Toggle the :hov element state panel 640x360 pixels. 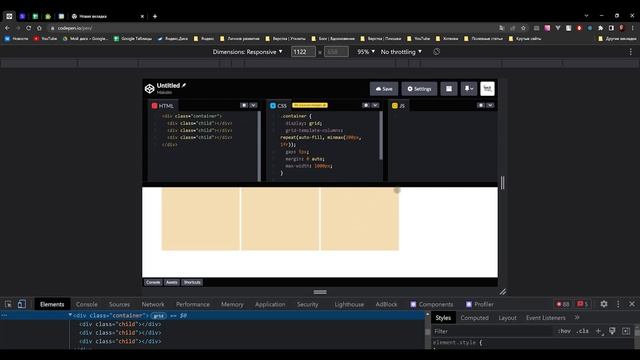564,331
